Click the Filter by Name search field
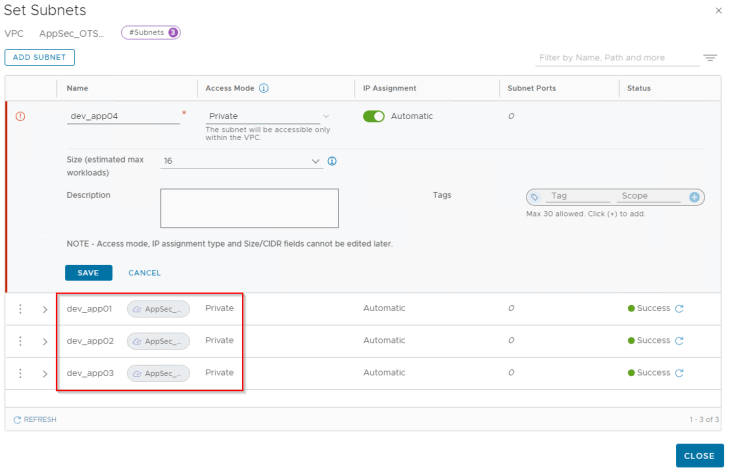The width and height of the screenshot is (730, 472). point(617,58)
